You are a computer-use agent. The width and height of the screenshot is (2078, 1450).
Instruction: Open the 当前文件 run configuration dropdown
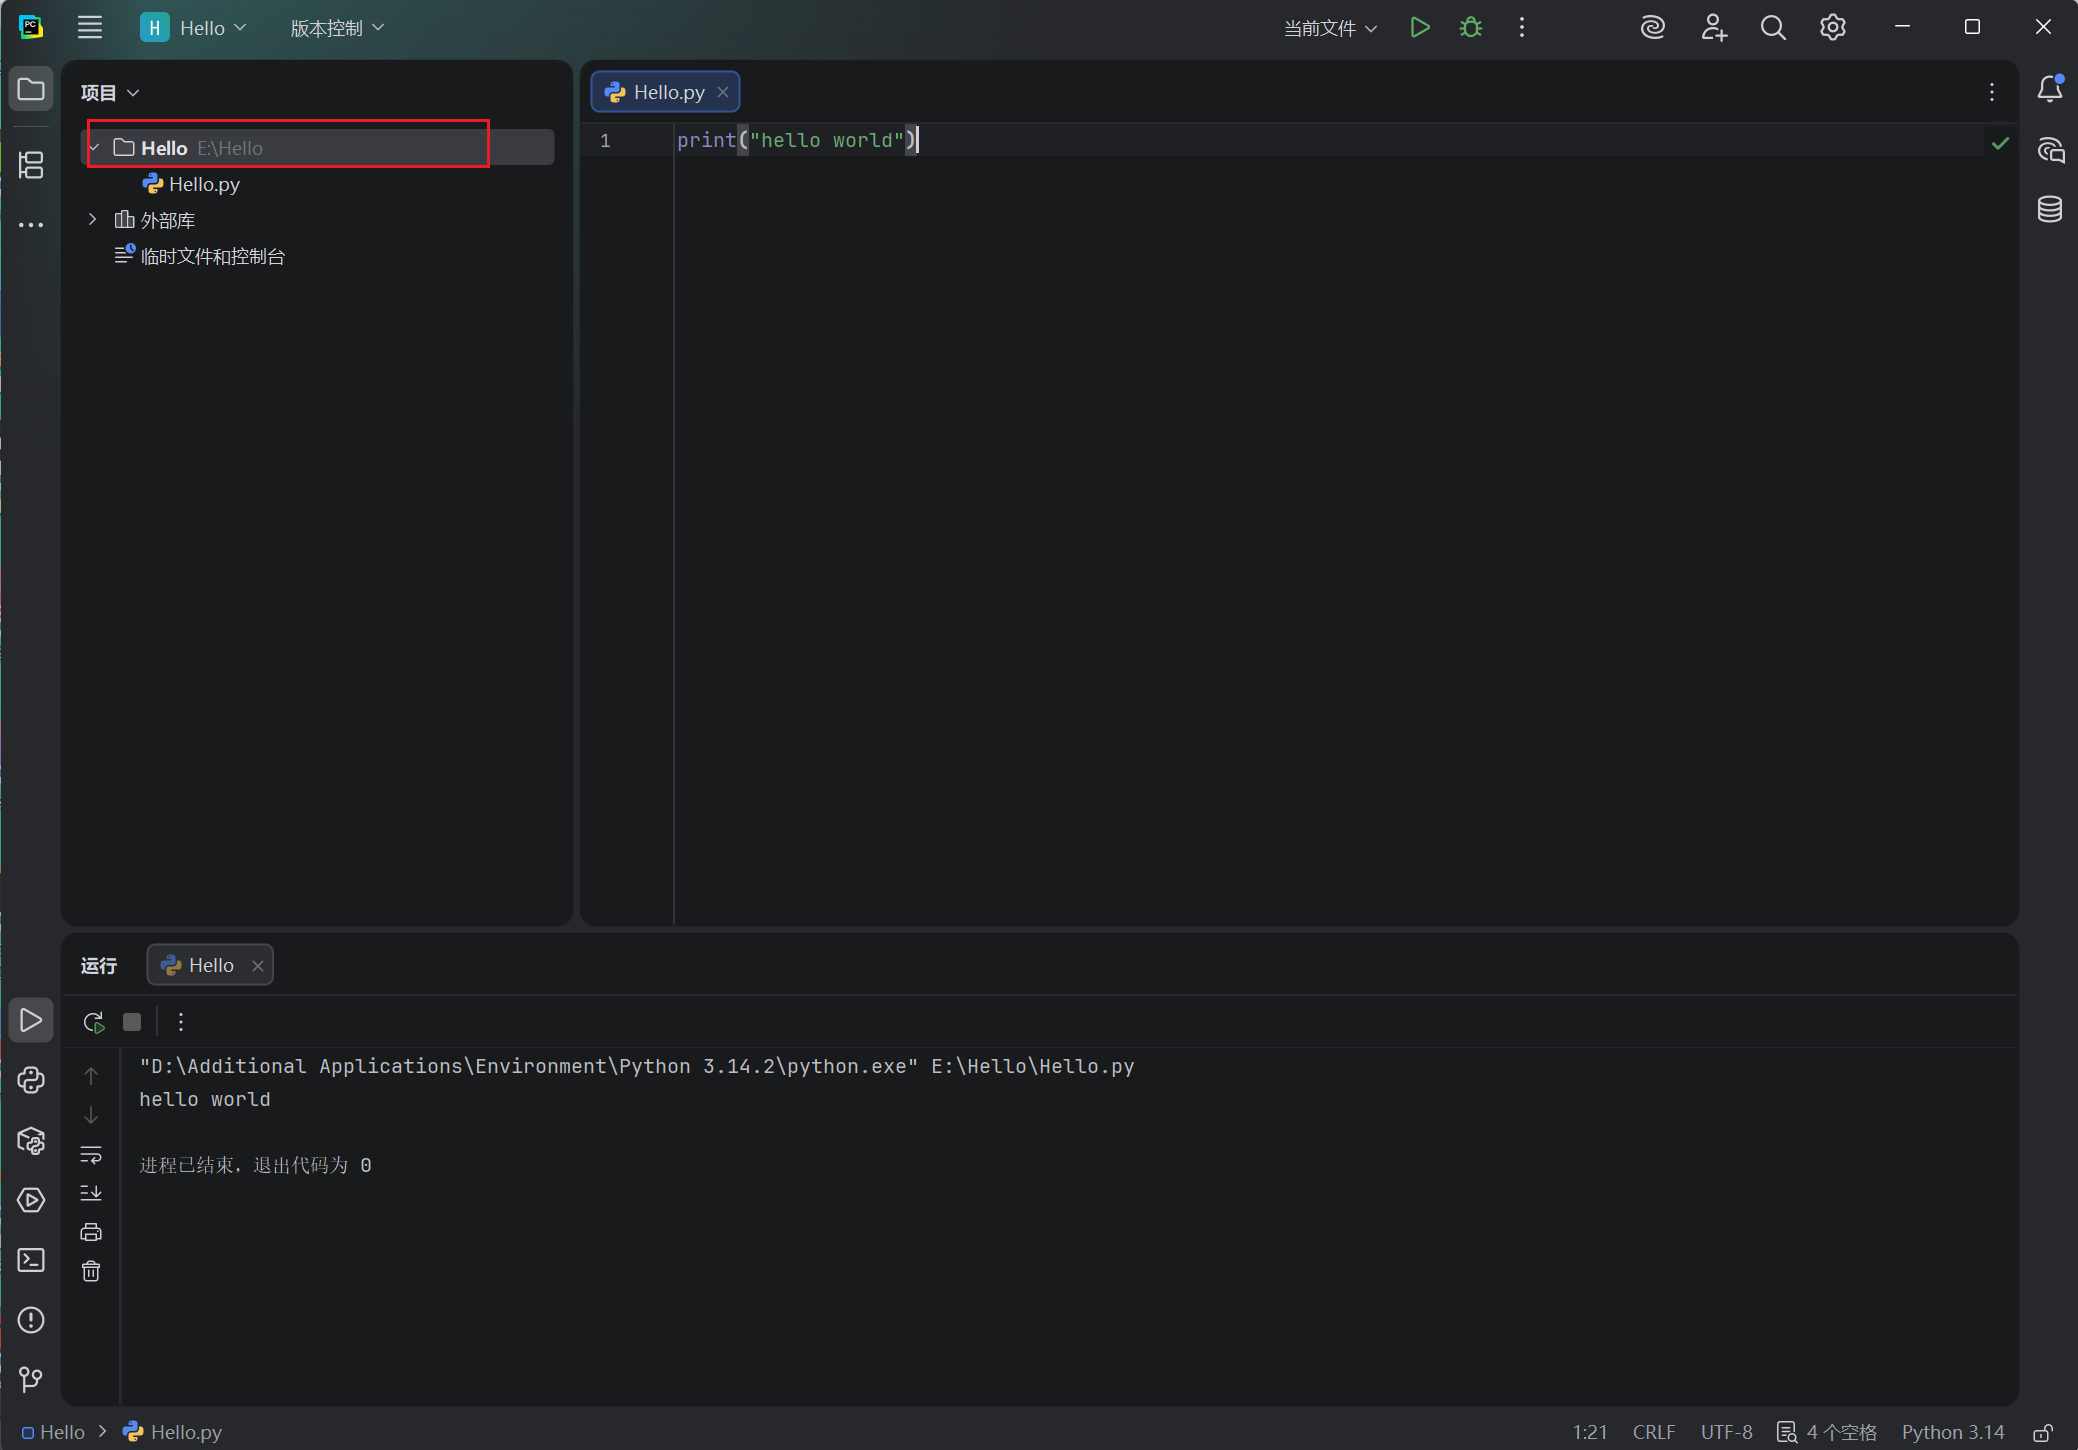pyautogui.click(x=1330, y=29)
